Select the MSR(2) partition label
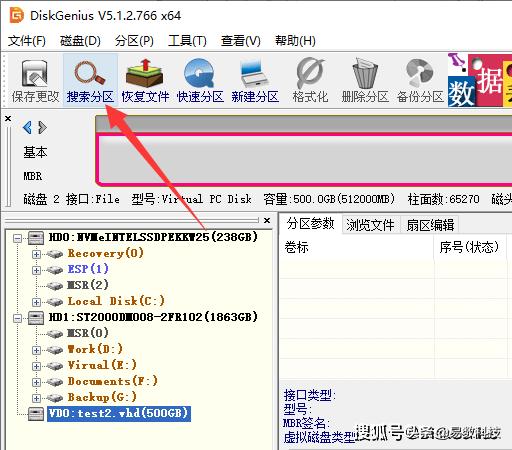This screenshot has height=450, width=512. [x=88, y=285]
